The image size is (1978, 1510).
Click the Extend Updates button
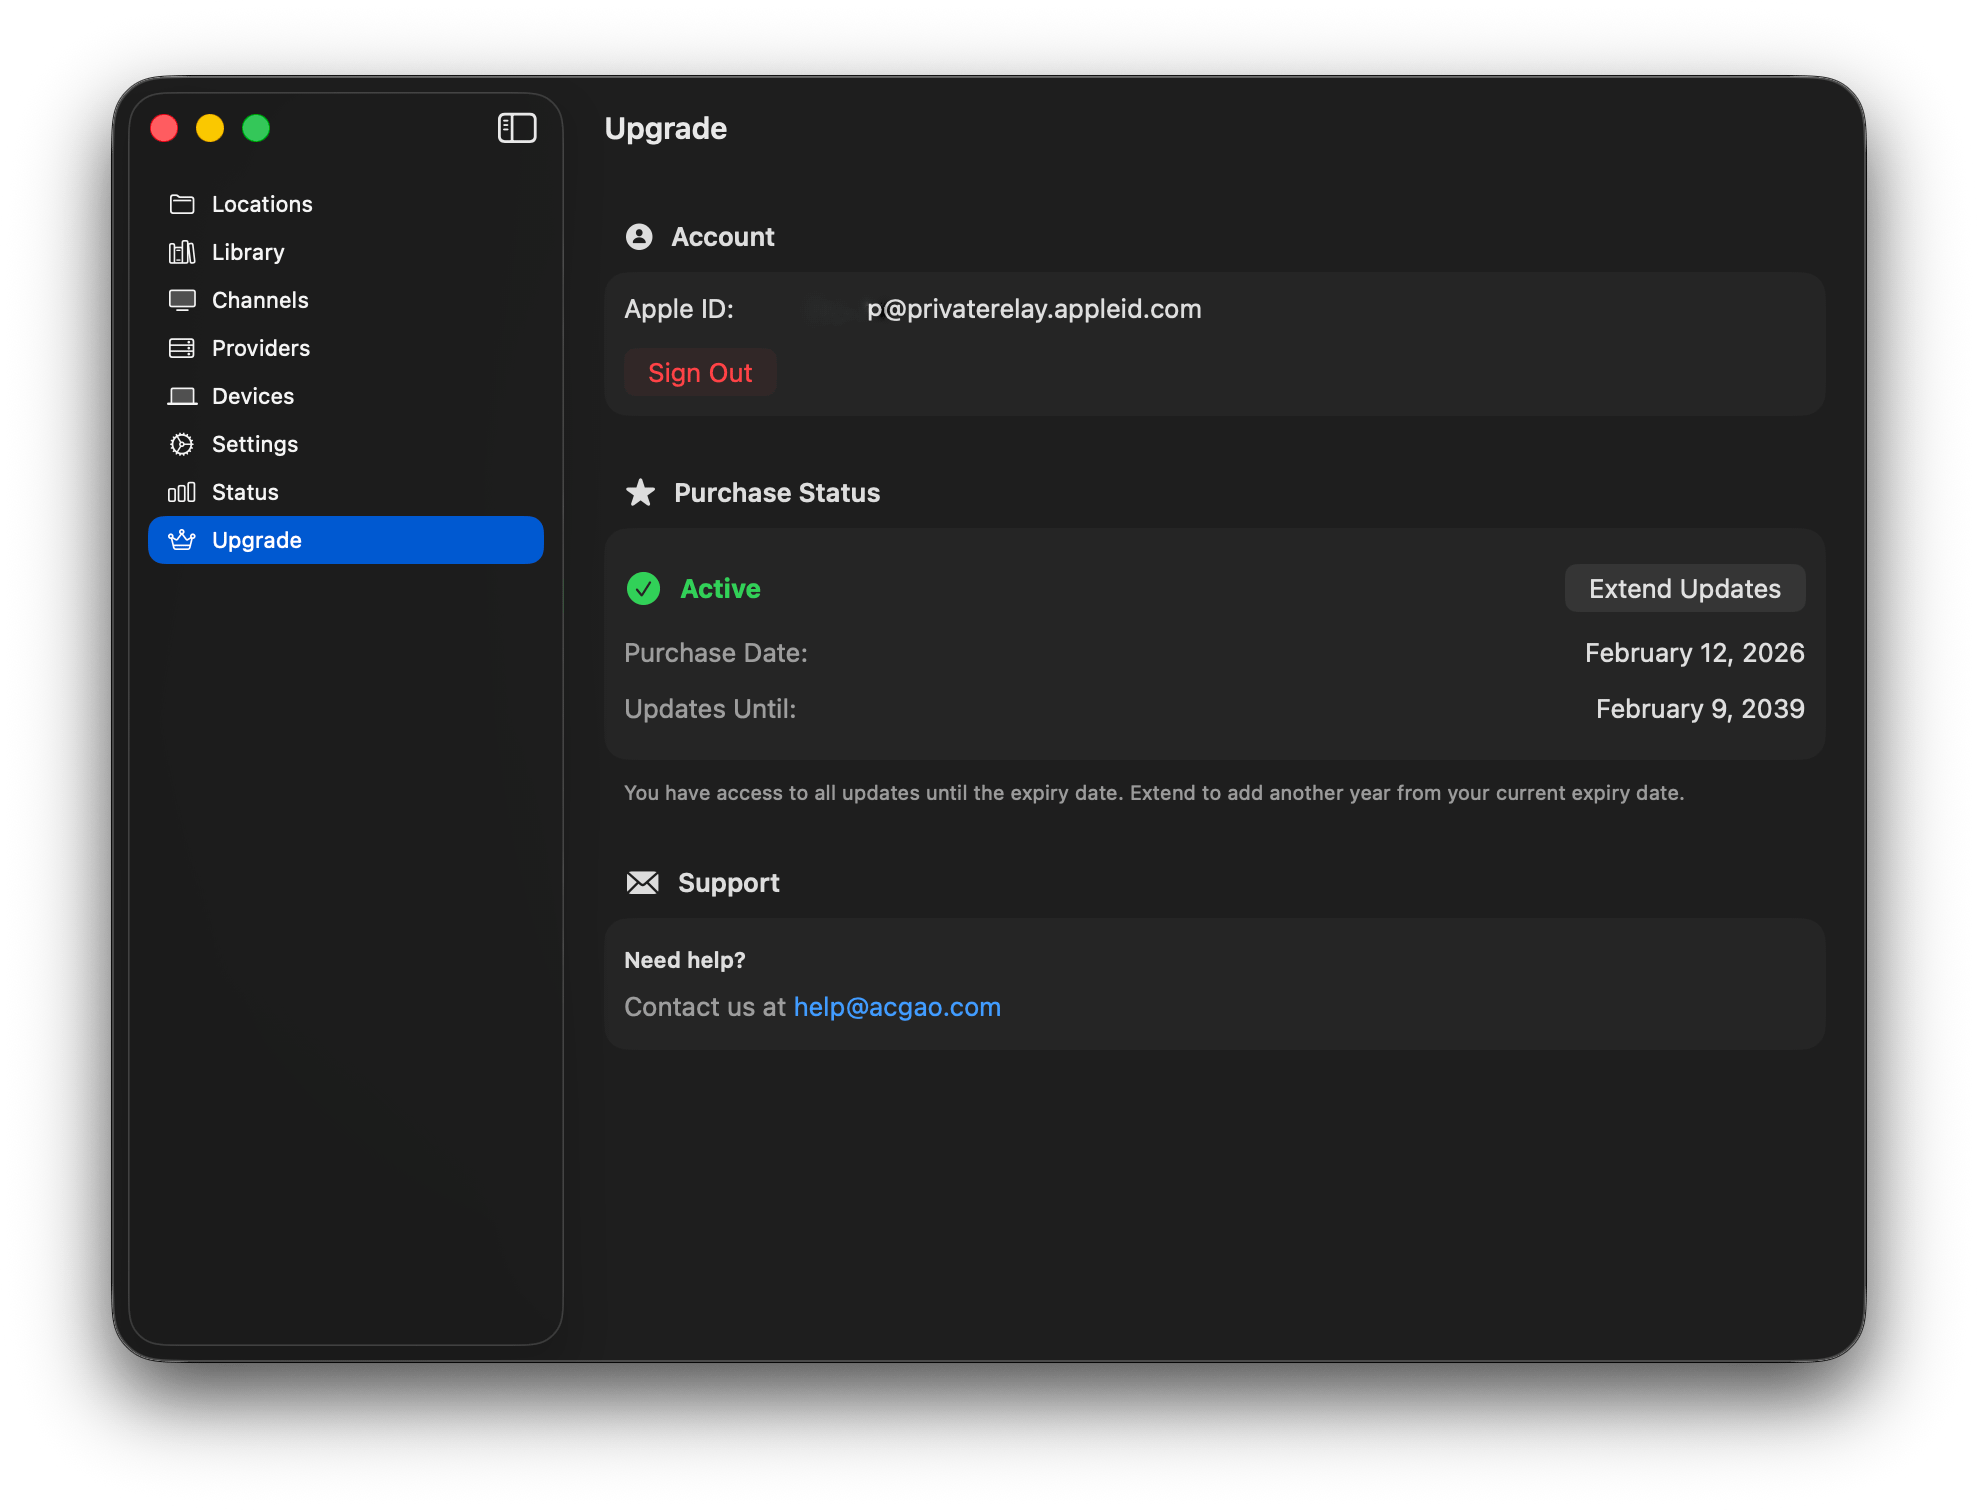(1684, 588)
